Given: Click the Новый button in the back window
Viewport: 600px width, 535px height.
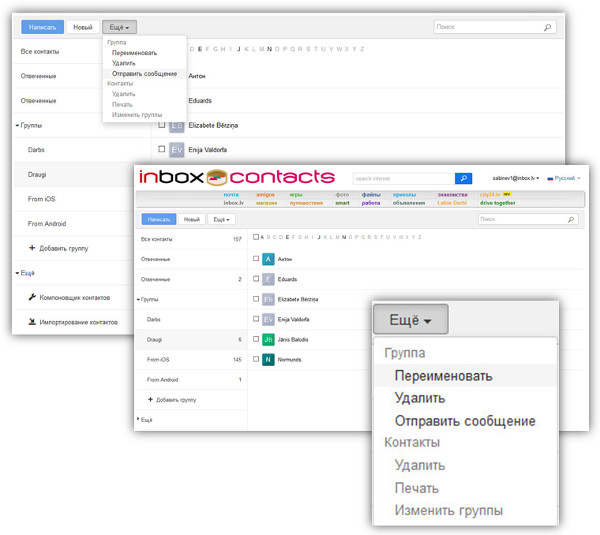Looking at the screenshot, I should (x=83, y=27).
